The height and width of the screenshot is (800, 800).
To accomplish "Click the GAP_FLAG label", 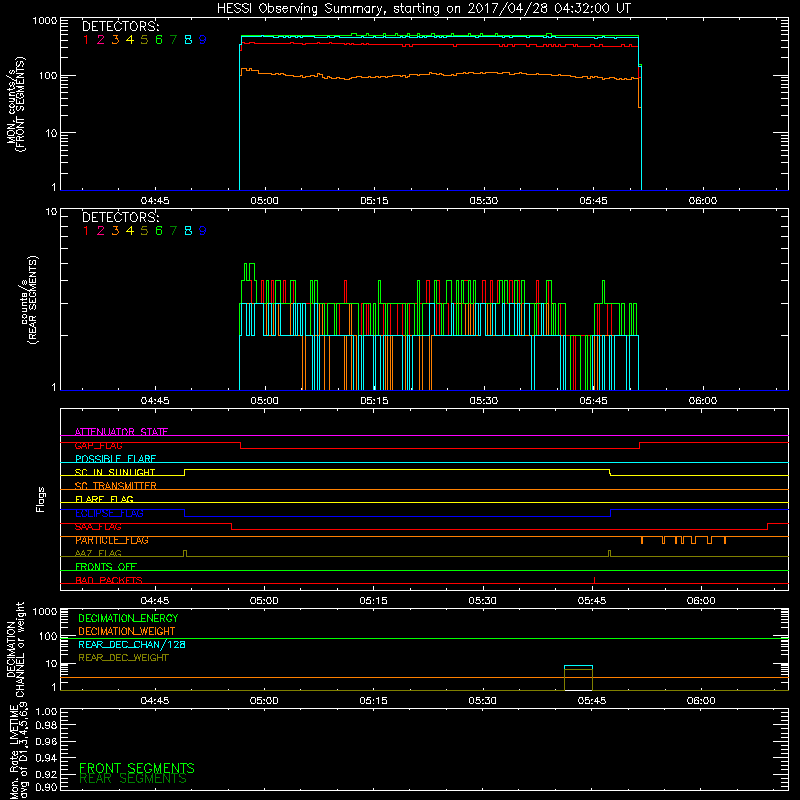I will [98, 445].
